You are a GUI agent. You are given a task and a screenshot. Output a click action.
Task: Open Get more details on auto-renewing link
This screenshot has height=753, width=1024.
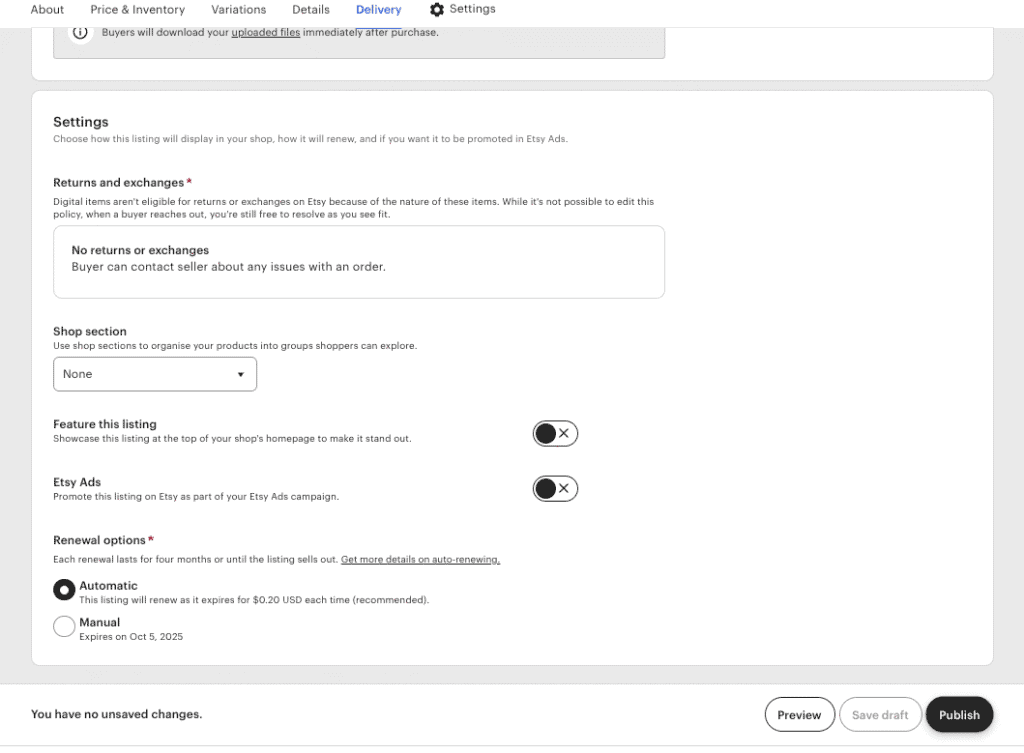421,560
